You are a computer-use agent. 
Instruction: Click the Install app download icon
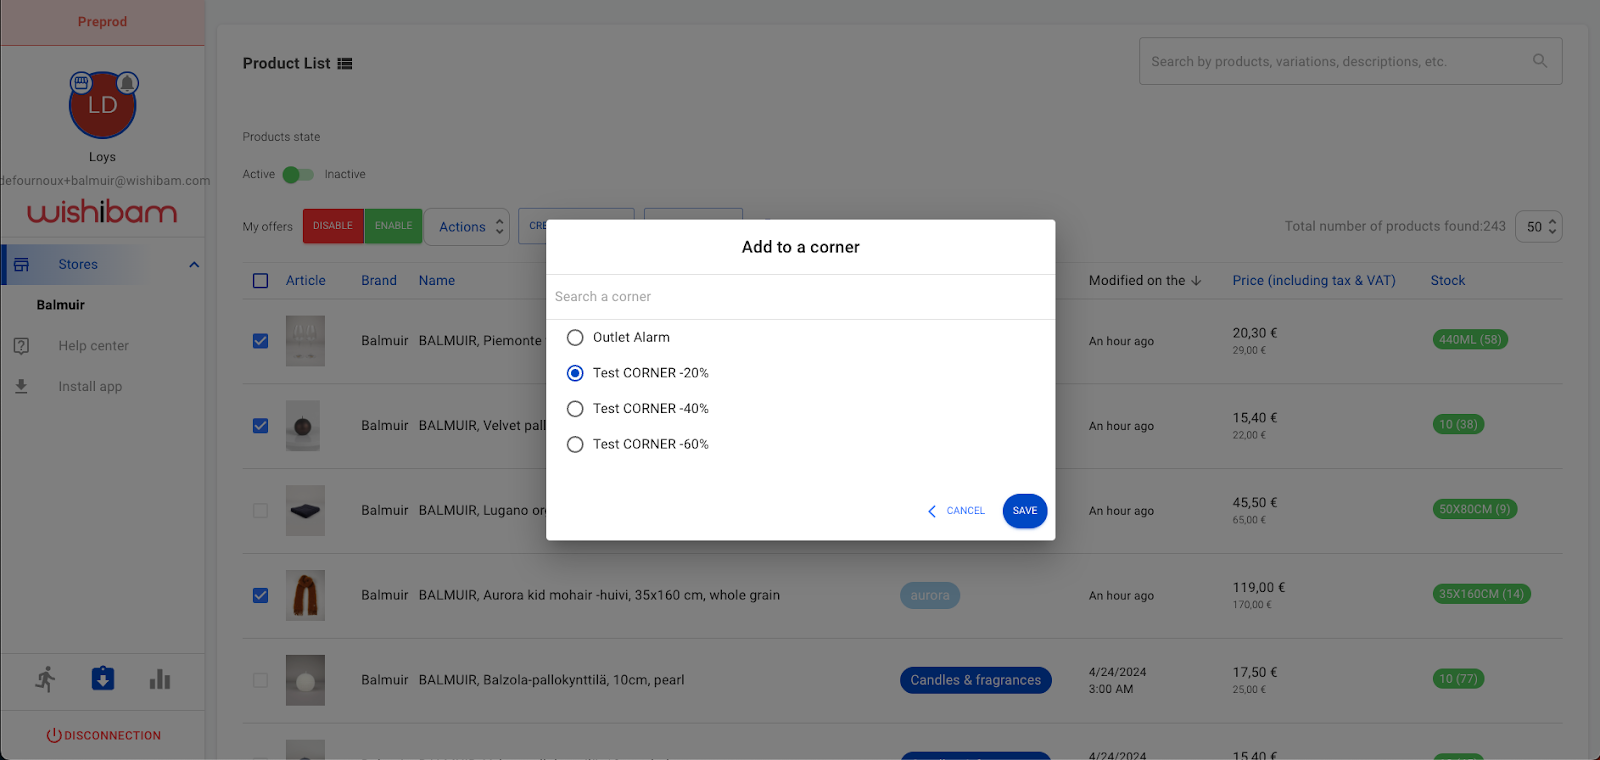[21, 387]
